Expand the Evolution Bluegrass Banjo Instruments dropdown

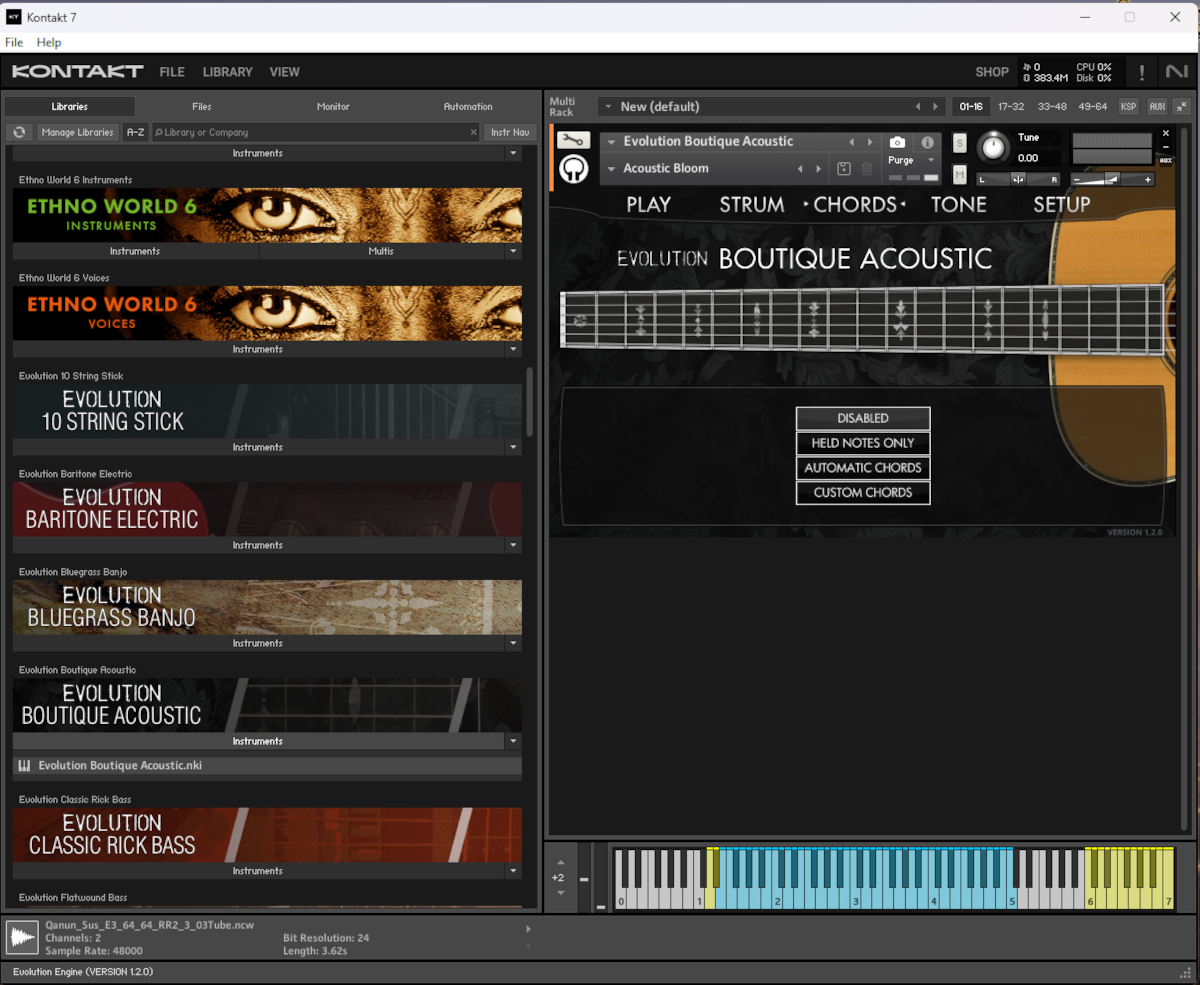[513, 644]
